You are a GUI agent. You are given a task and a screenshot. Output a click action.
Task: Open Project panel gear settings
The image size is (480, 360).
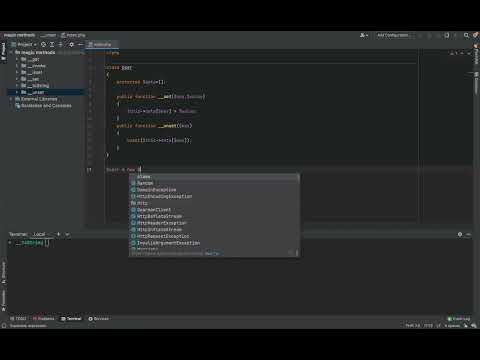pyautogui.click(x=71, y=44)
